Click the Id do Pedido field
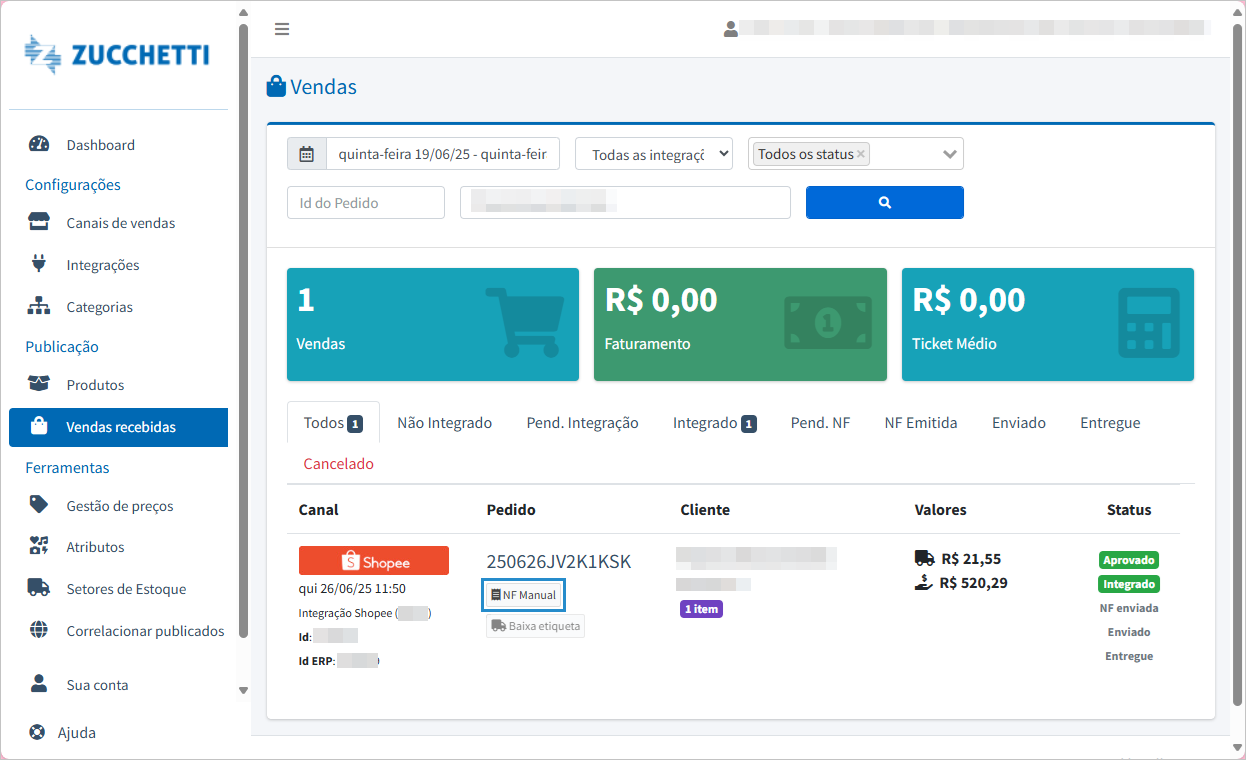 365,202
